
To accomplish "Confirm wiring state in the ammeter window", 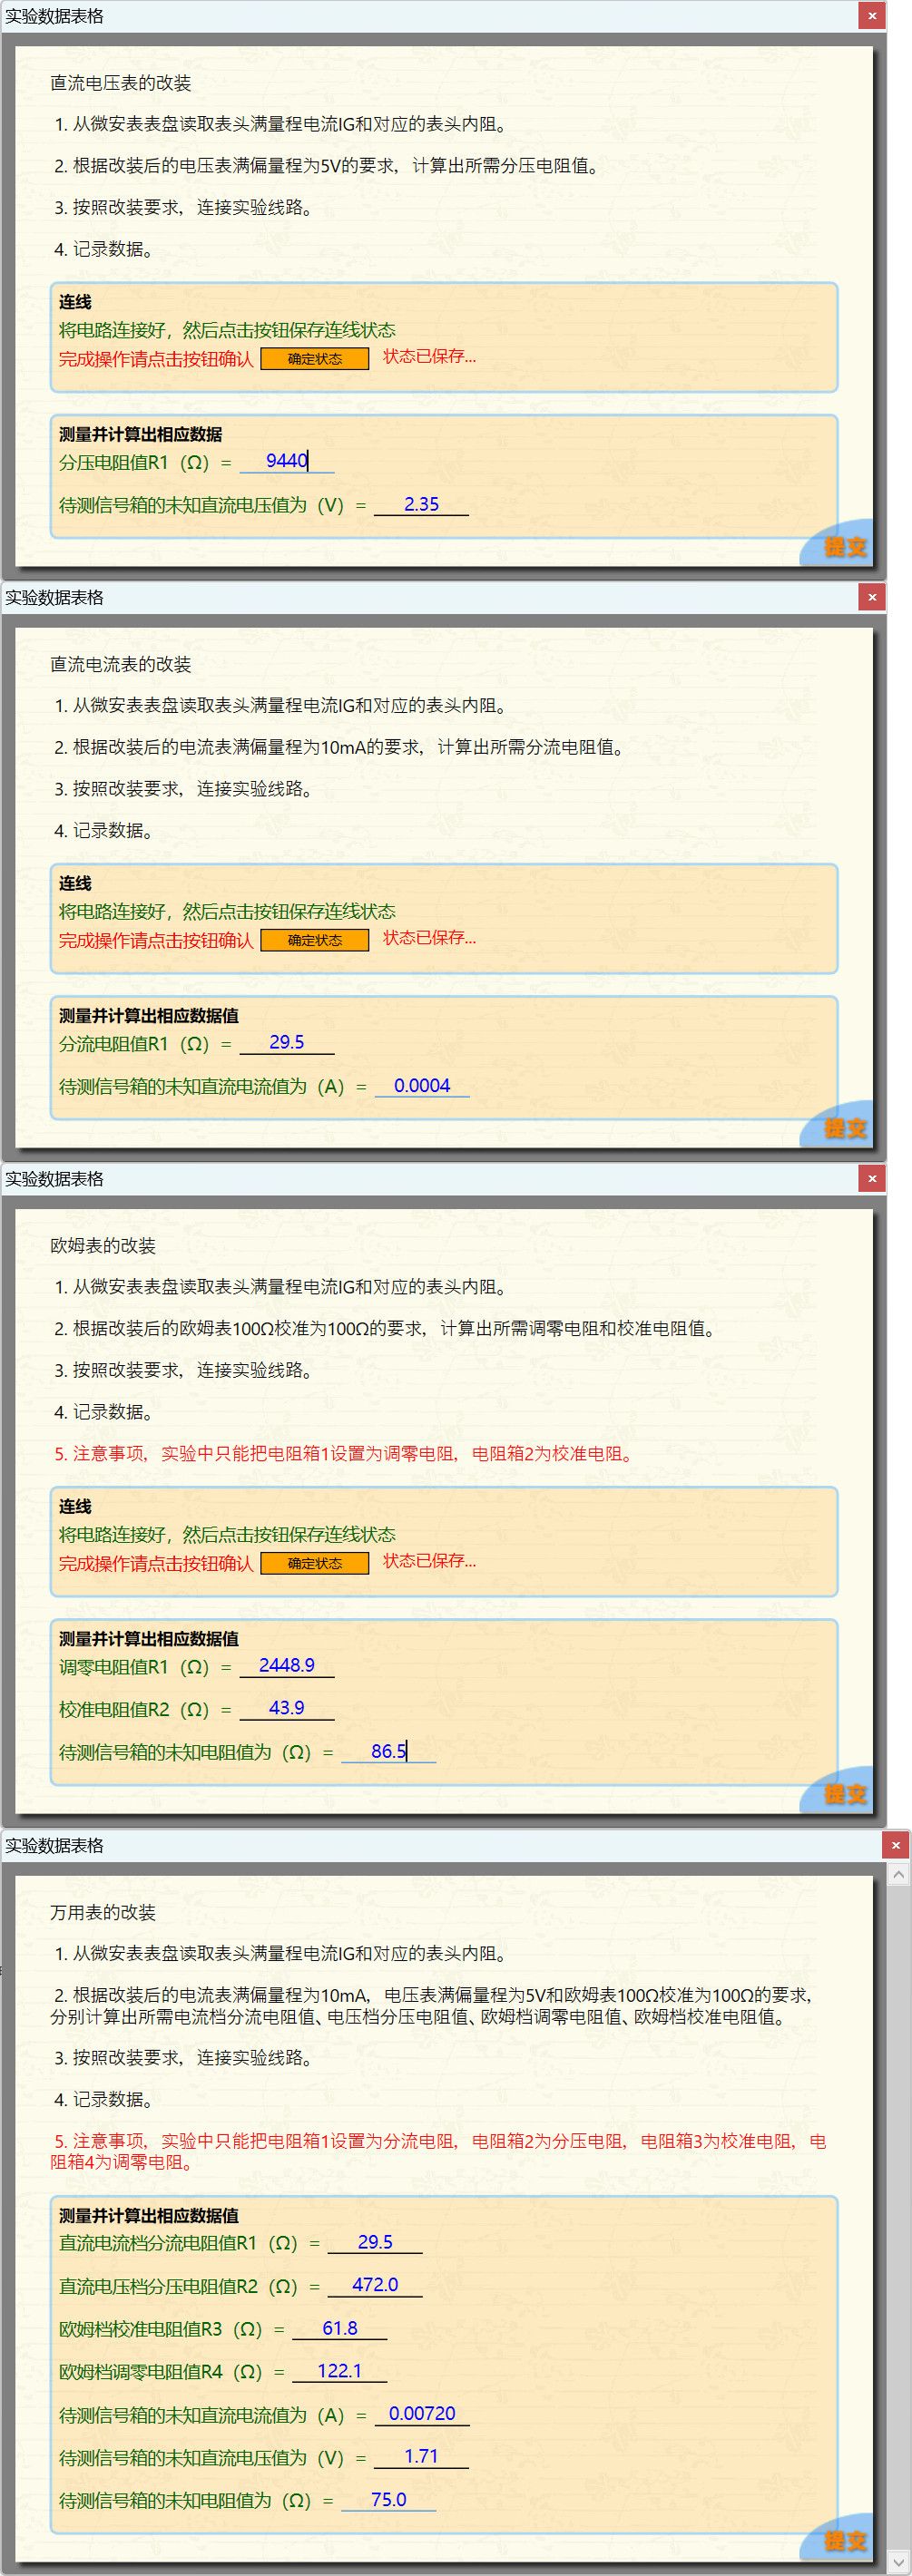I will [314, 940].
